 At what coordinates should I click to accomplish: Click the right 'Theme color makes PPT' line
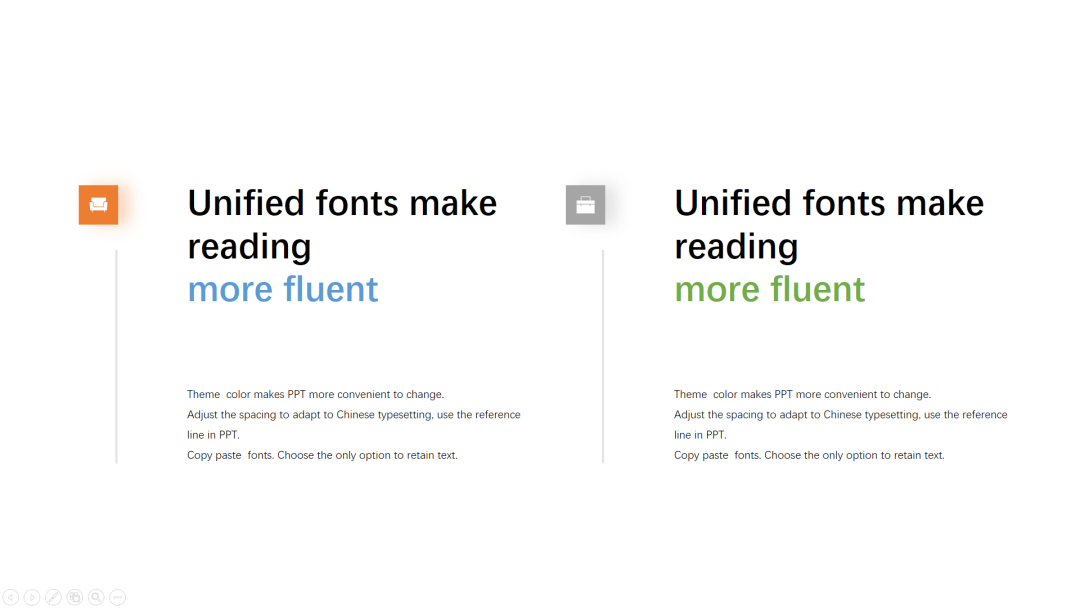[802, 395]
